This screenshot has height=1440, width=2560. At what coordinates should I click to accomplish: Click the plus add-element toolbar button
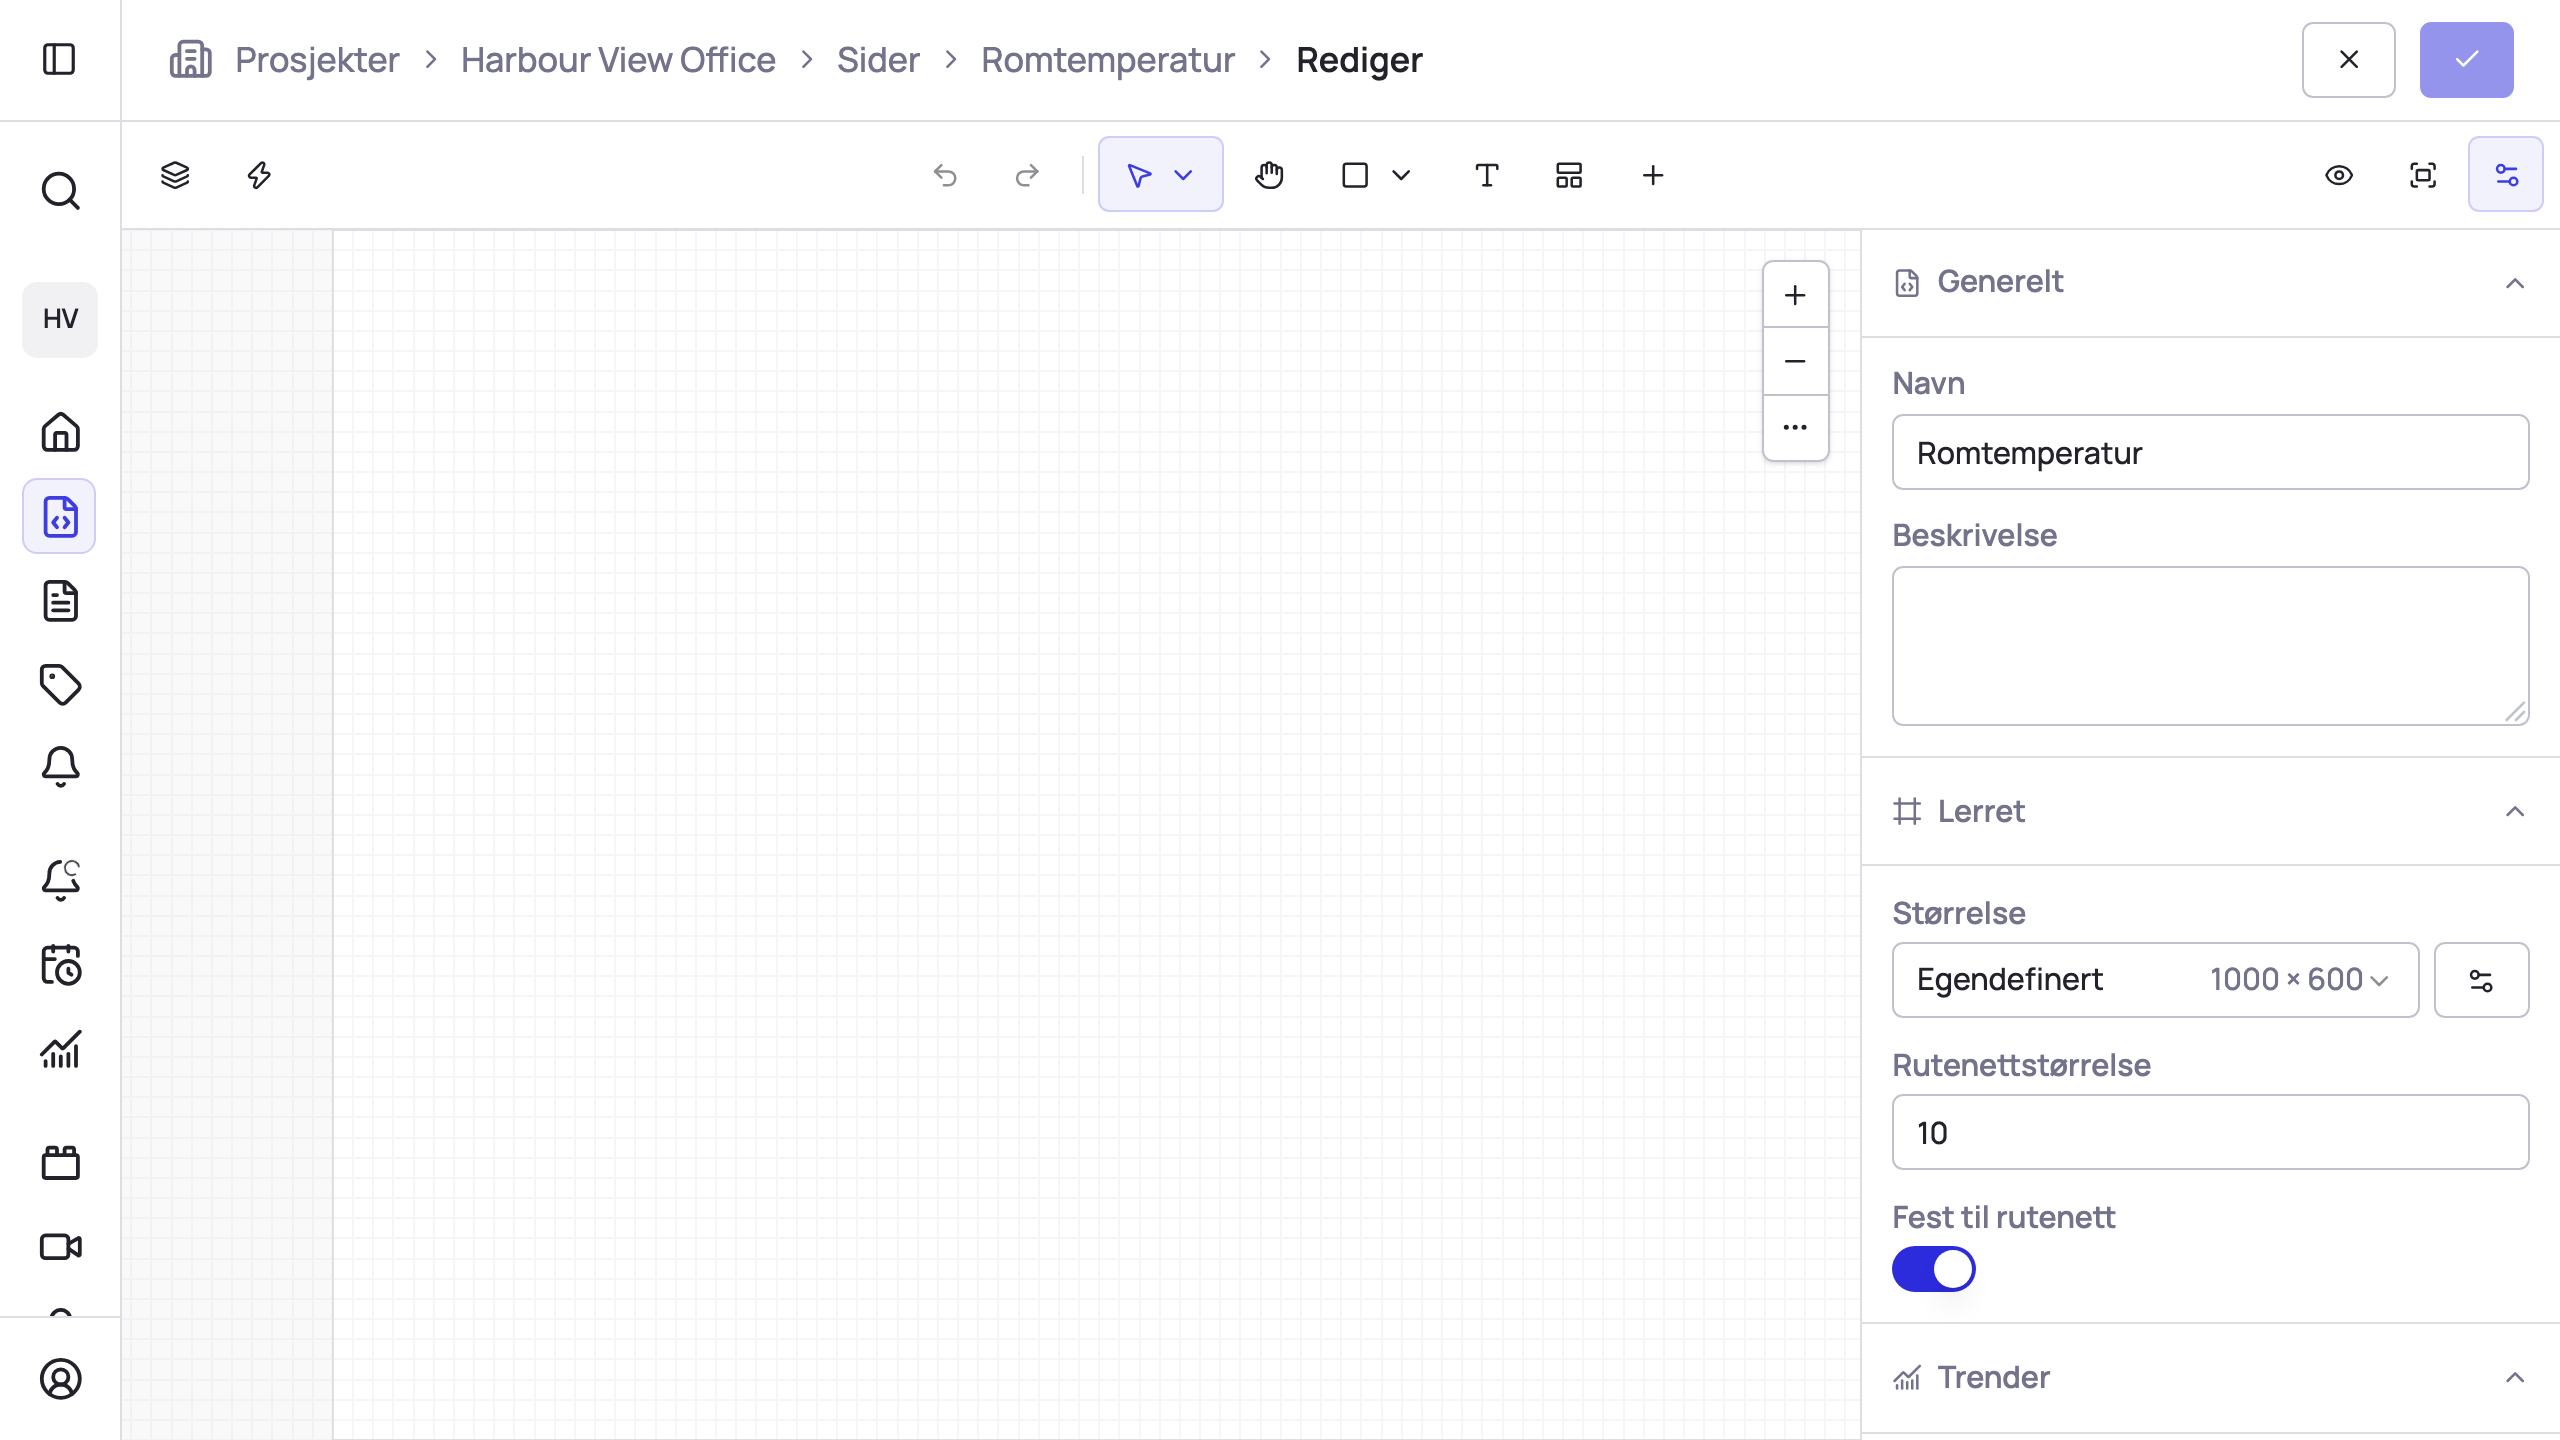click(1653, 175)
